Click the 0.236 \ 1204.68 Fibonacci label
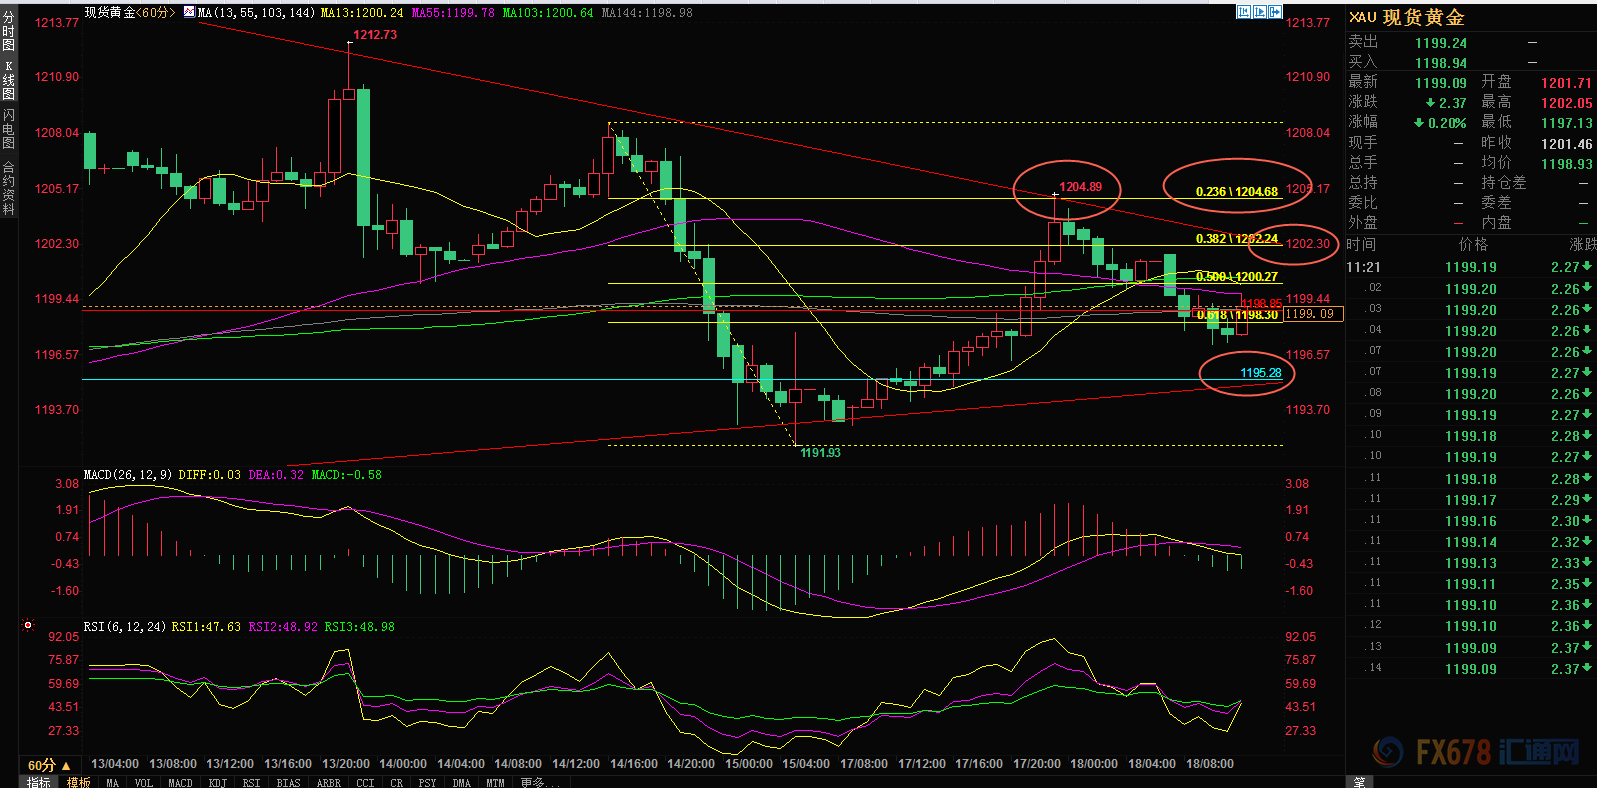Viewport: 1597px width, 788px height. [1237, 192]
